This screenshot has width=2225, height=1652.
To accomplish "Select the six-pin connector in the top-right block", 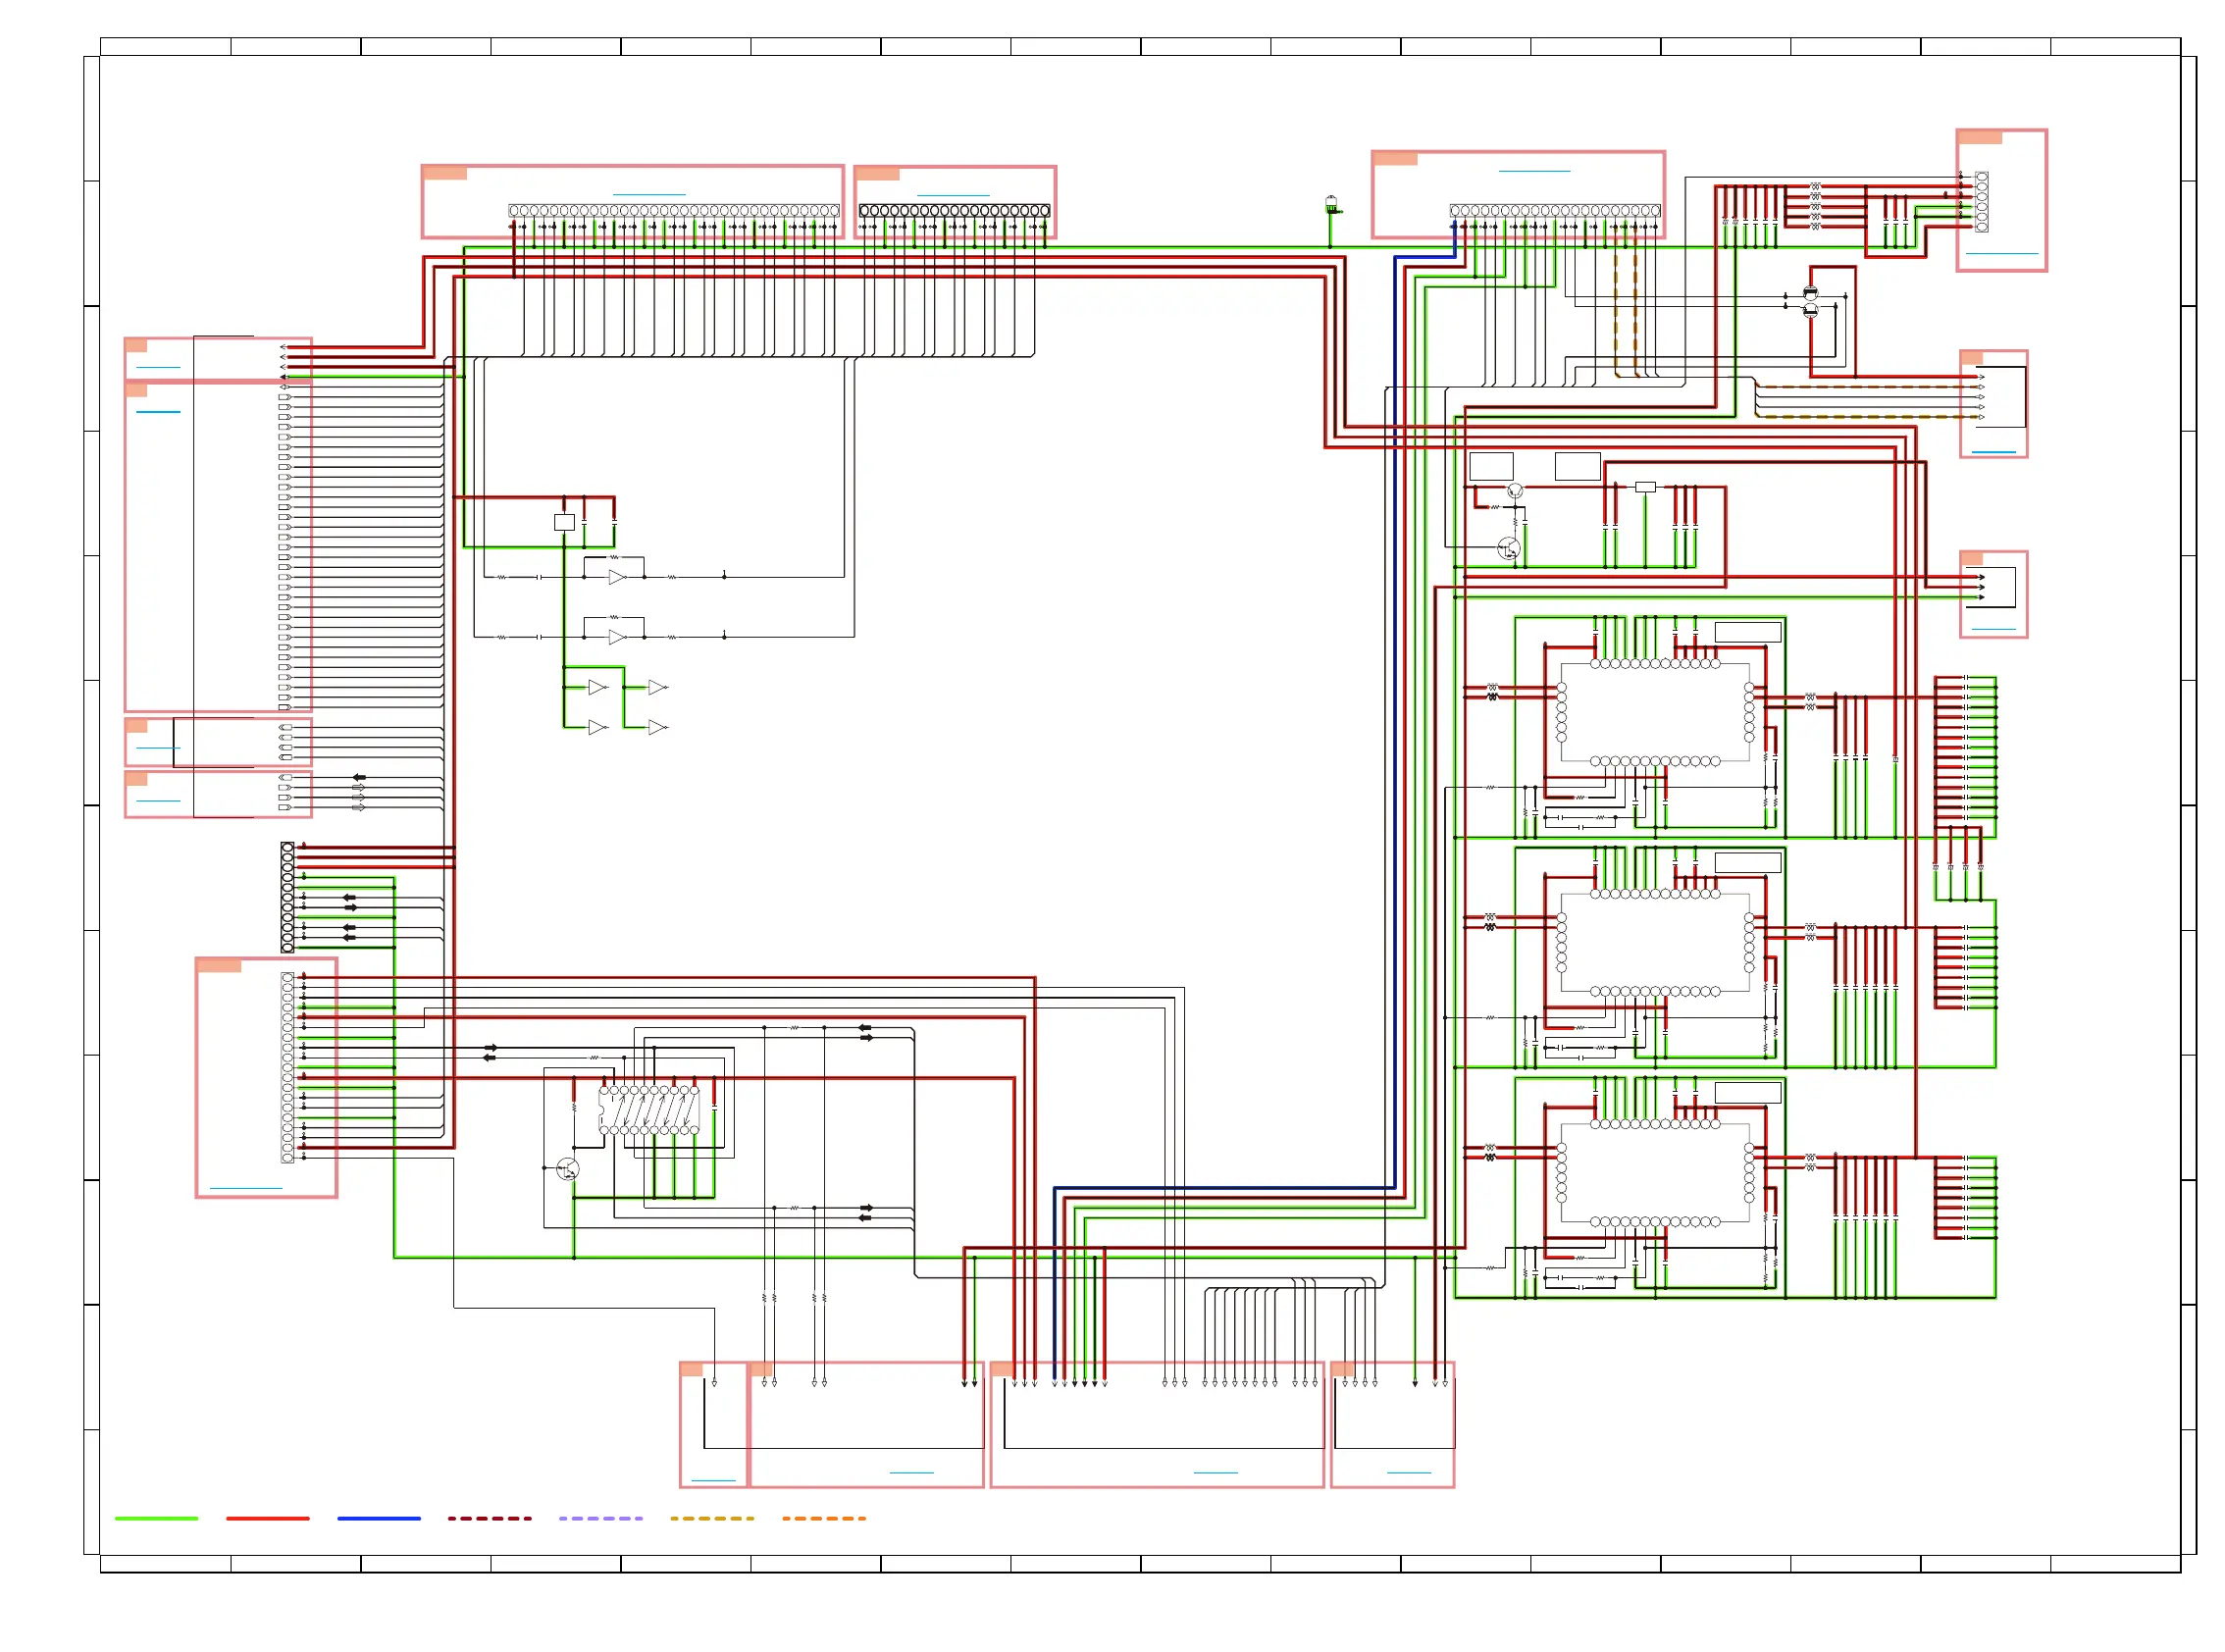I will tap(1981, 201).
